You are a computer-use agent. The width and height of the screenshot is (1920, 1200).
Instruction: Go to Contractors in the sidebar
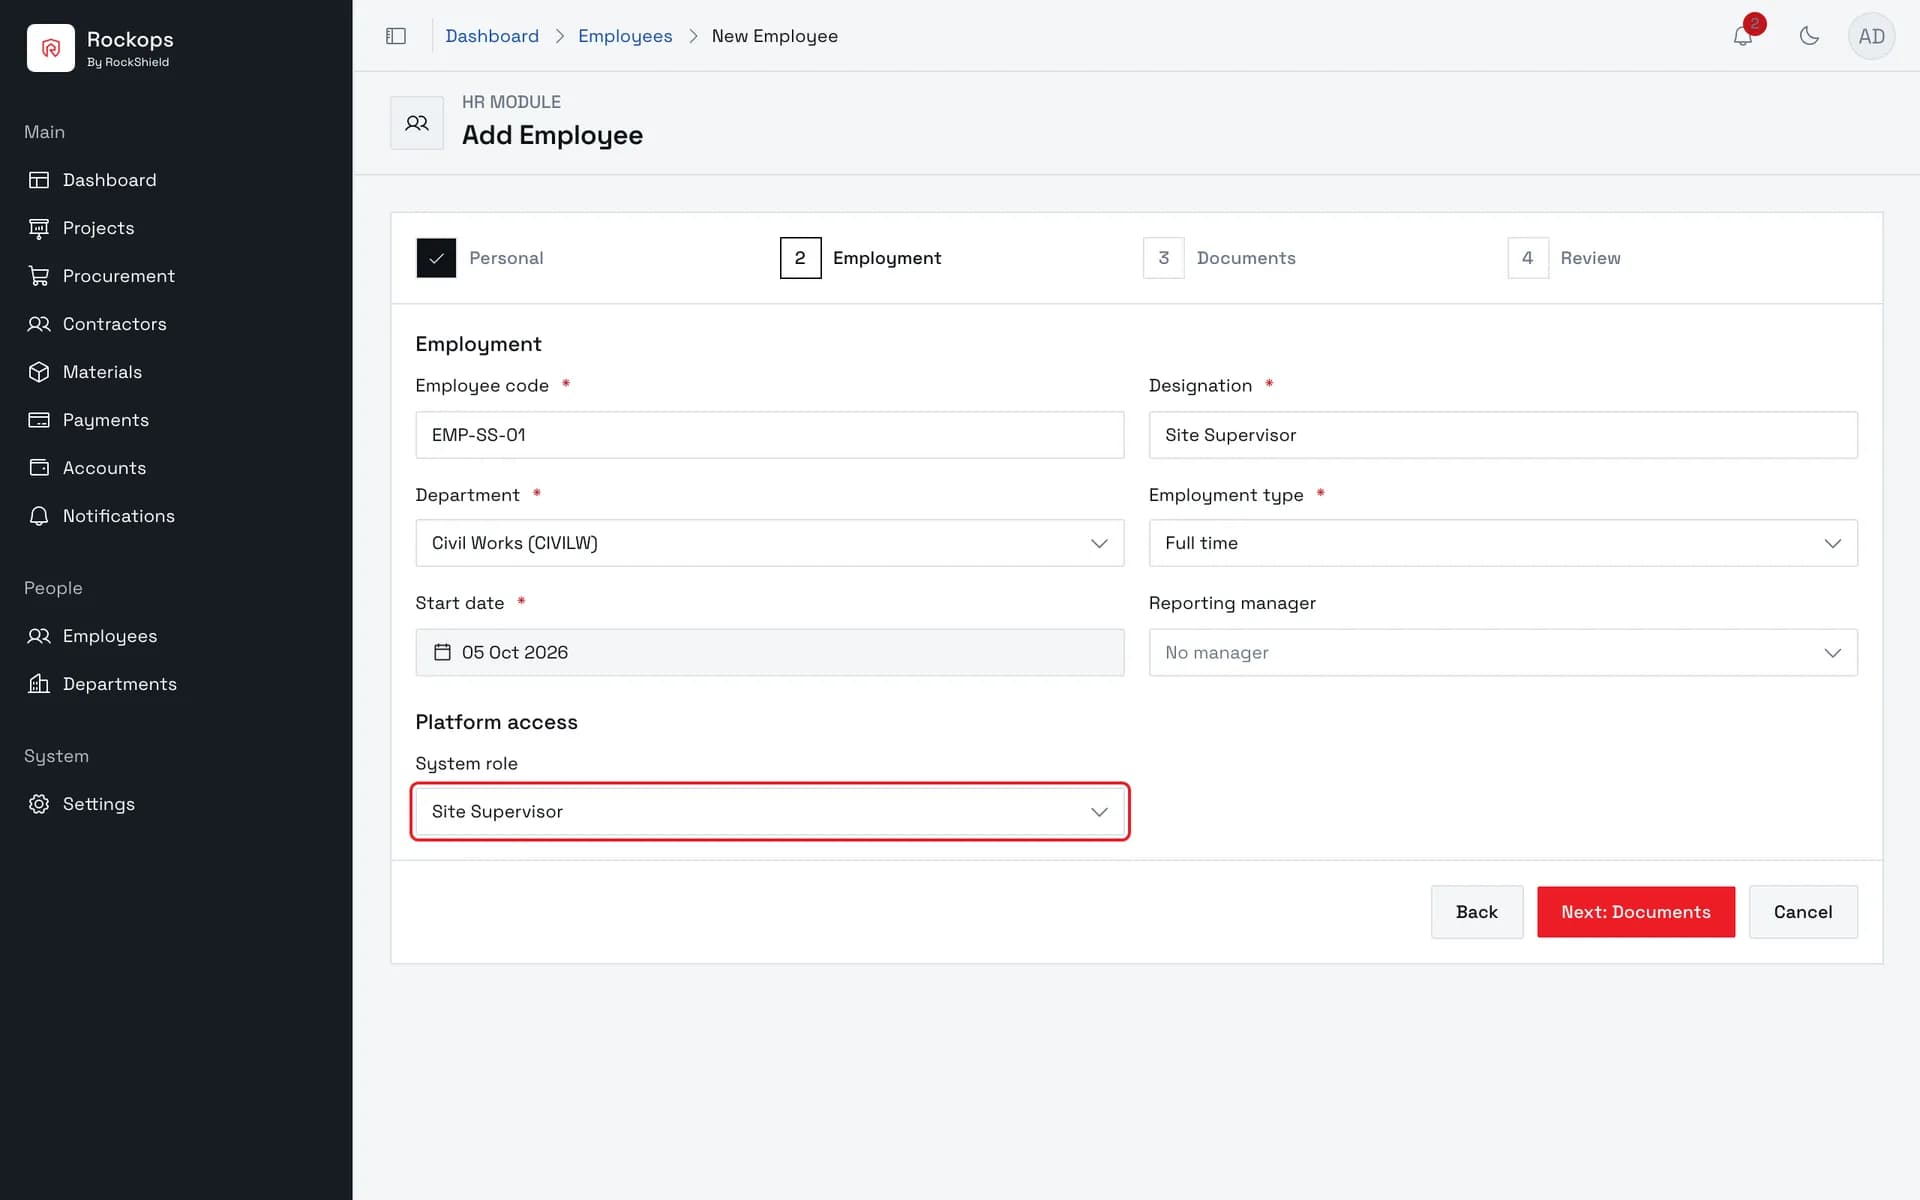(114, 324)
